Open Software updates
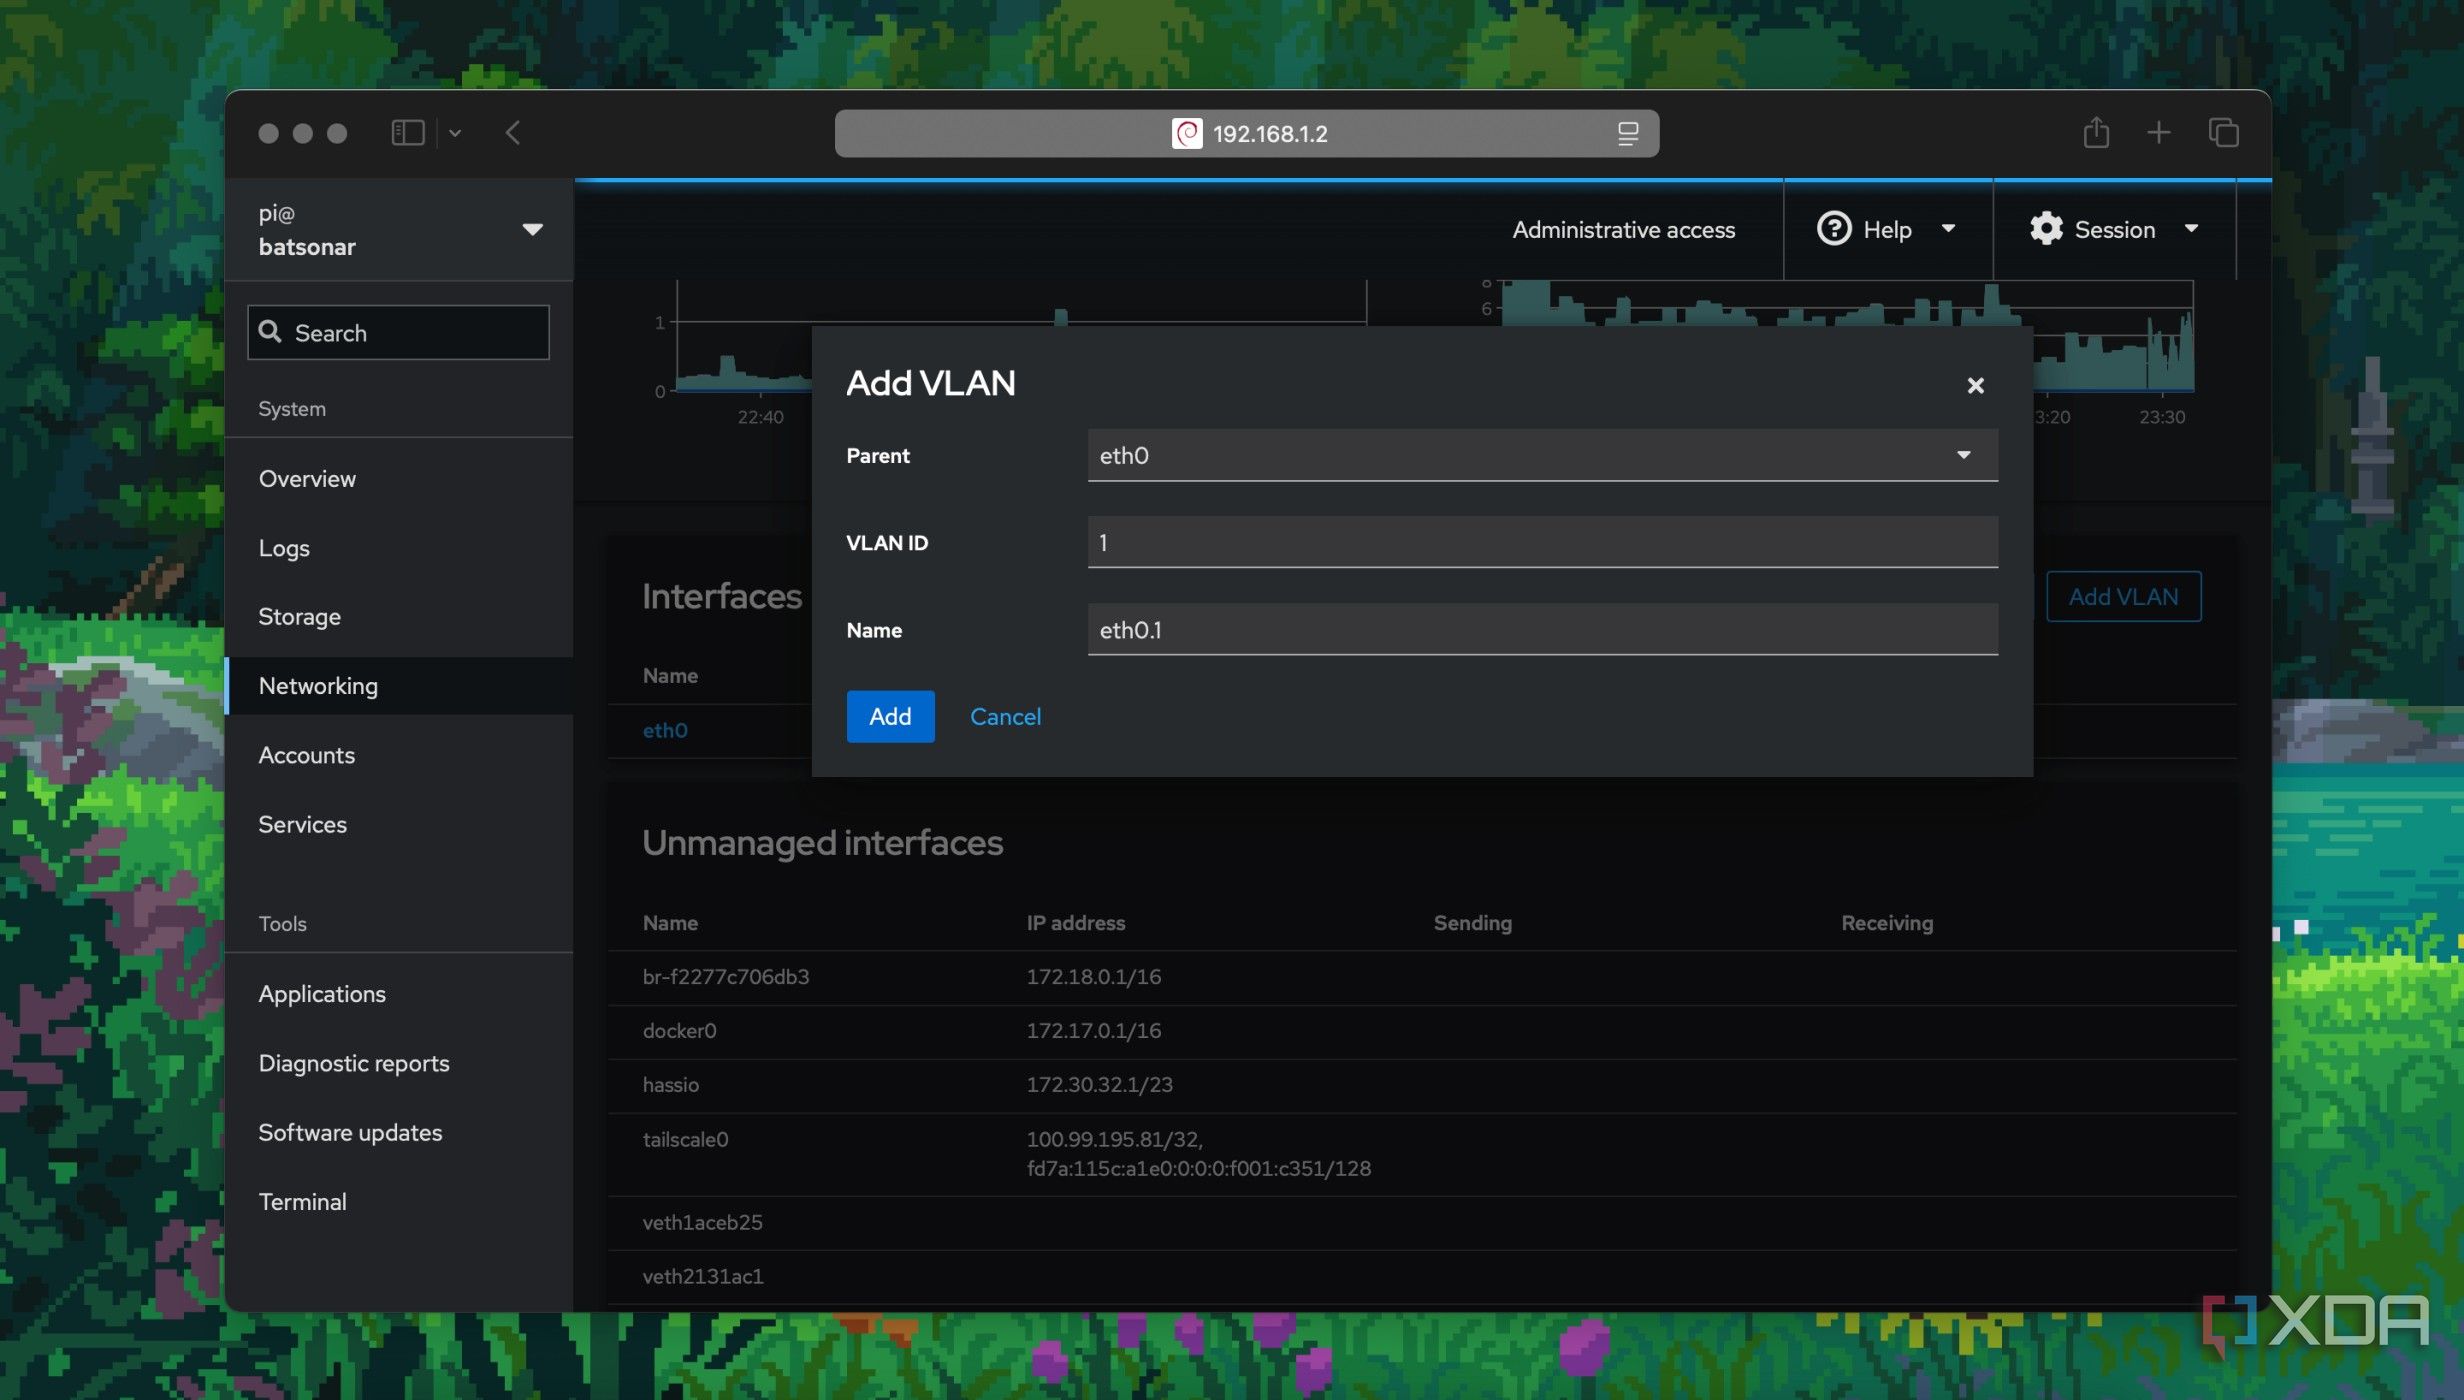This screenshot has width=2464, height=1400. [x=350, y=1132]
